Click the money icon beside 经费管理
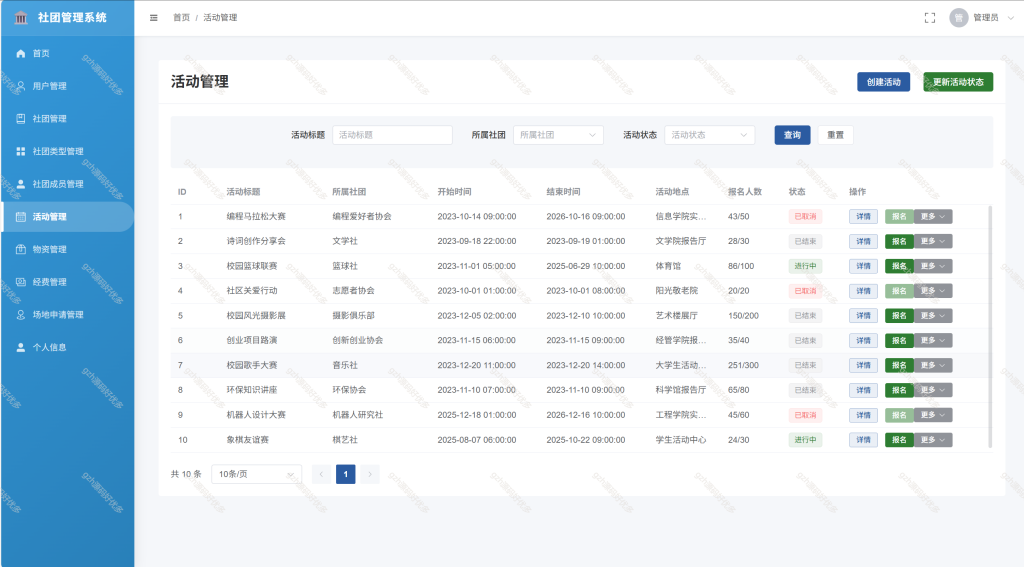The height and width of the screenshot is (567, 1024). click(x=21, y=282)
